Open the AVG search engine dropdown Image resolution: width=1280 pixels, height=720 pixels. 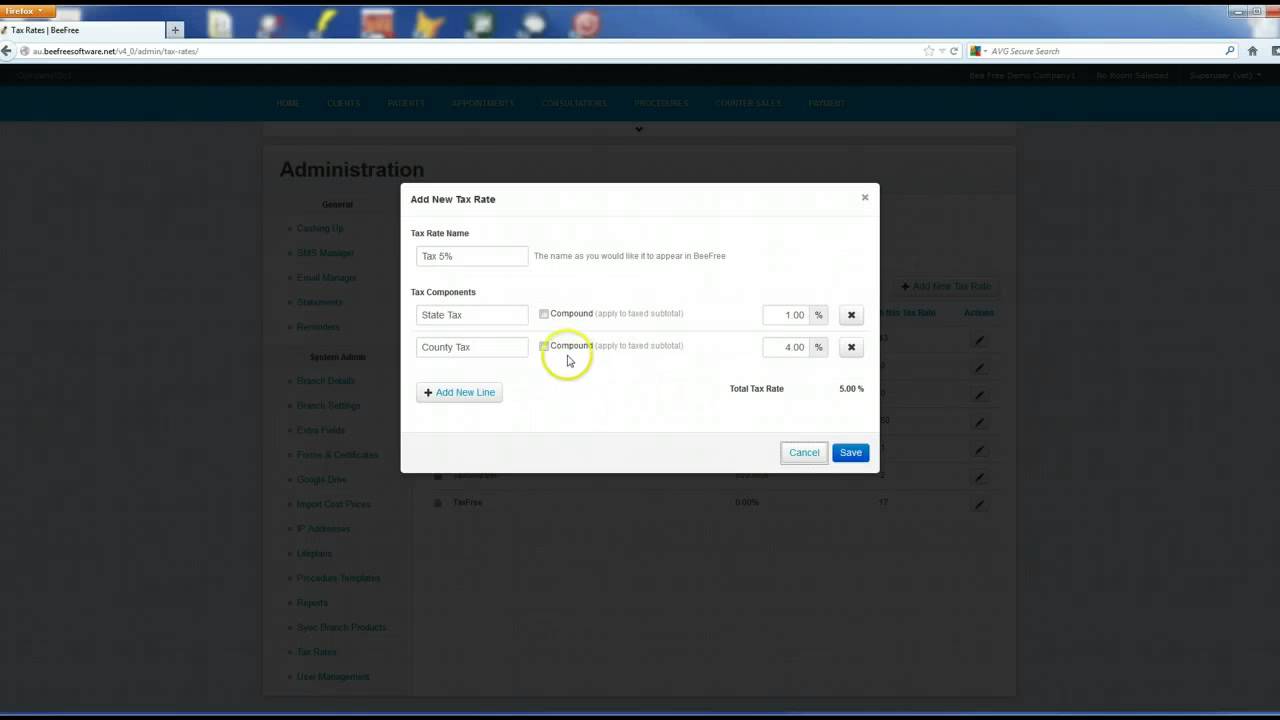pos(979,51)
